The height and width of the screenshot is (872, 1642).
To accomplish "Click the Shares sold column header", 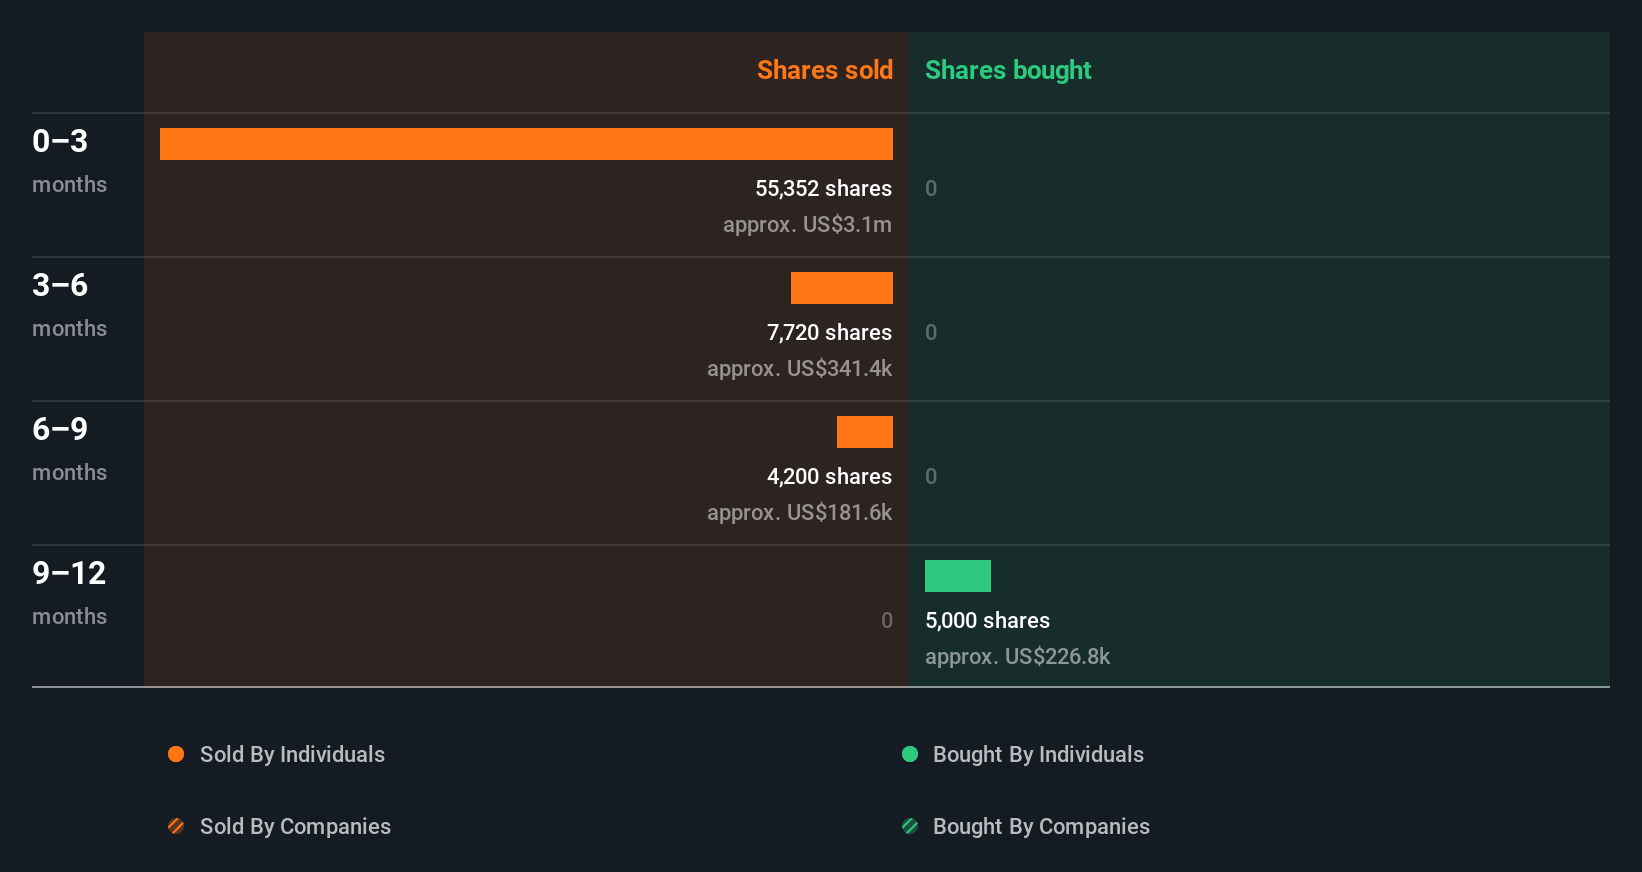I will 825,70.
